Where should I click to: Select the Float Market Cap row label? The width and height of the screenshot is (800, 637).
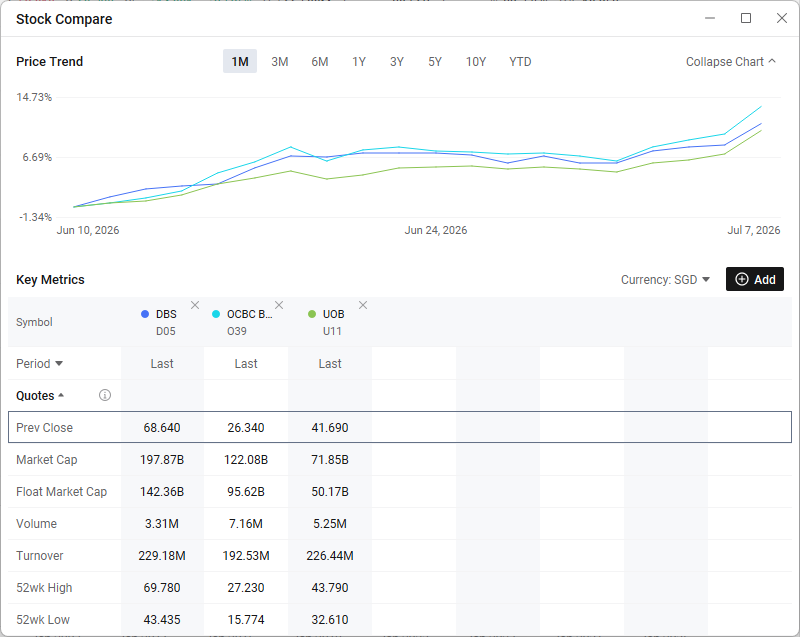click(x=61, y=492)
